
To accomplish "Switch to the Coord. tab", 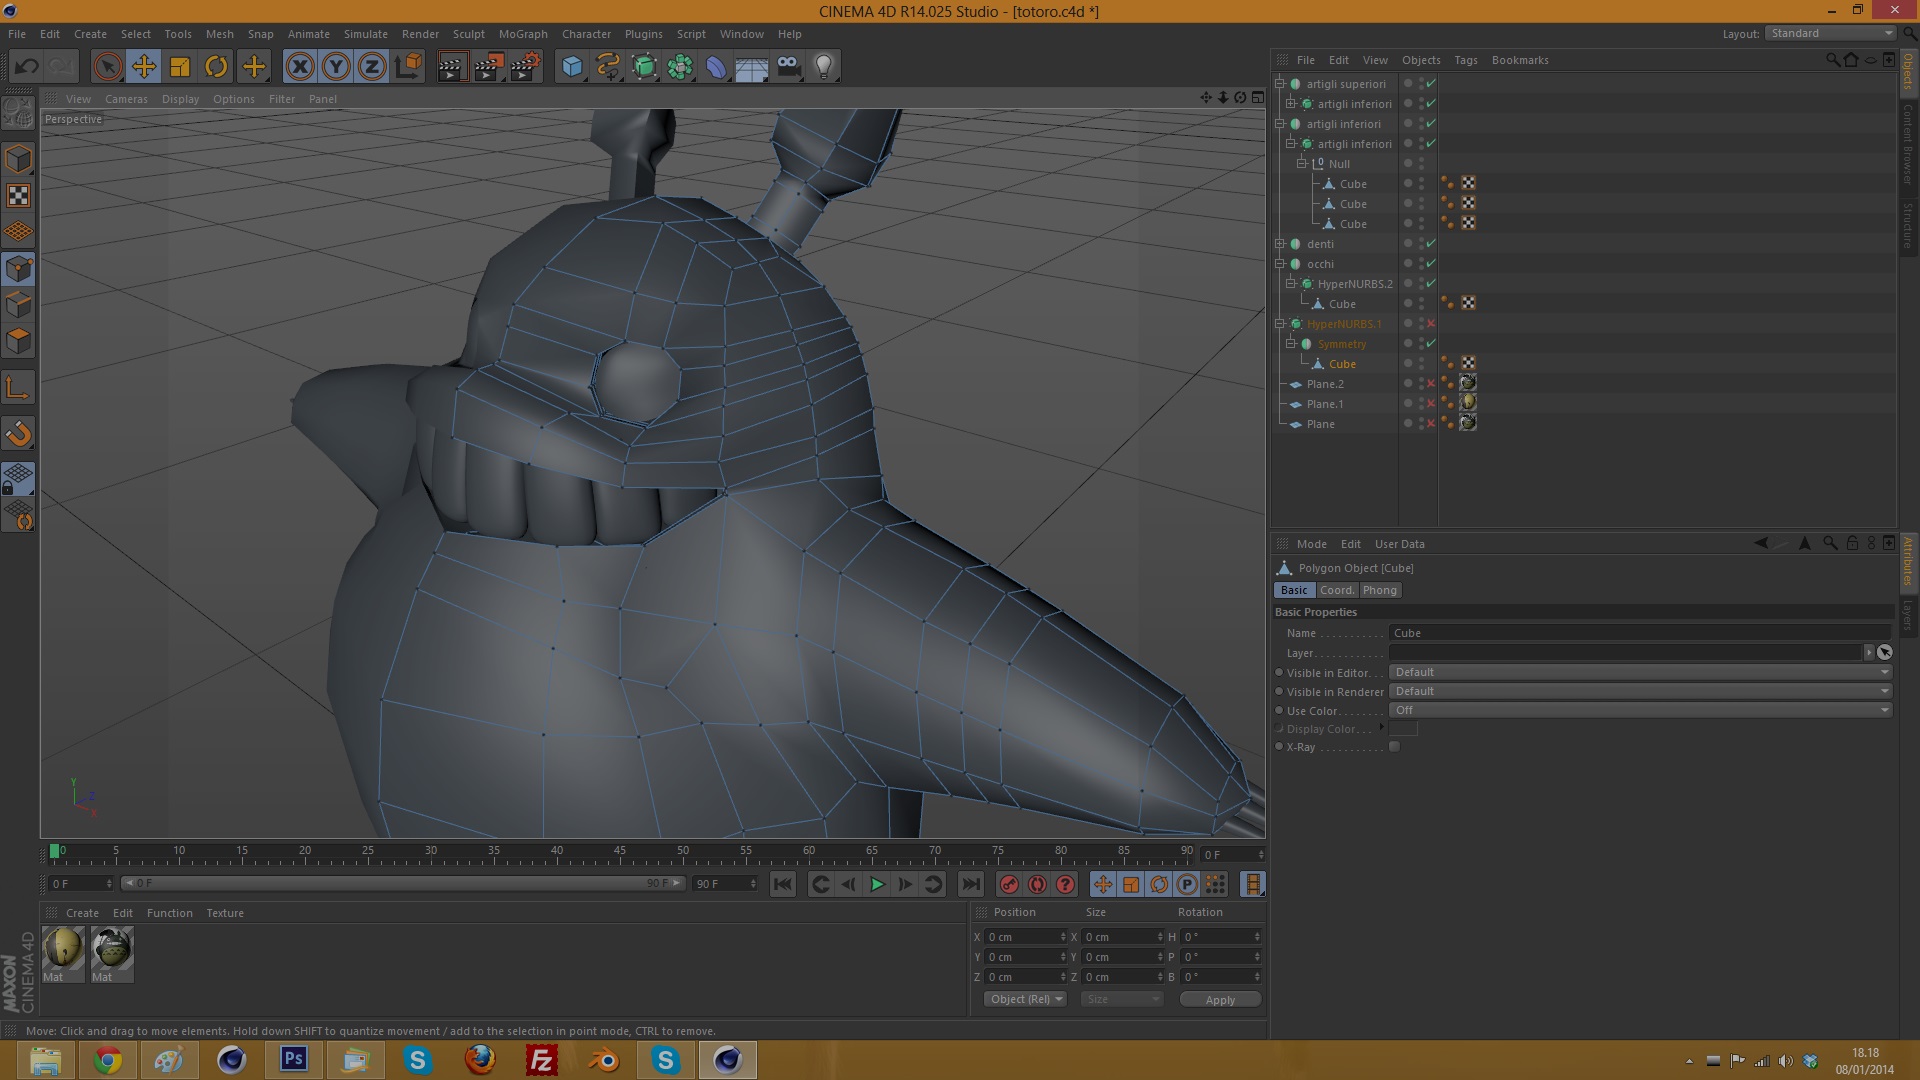I will [1336, 590].
